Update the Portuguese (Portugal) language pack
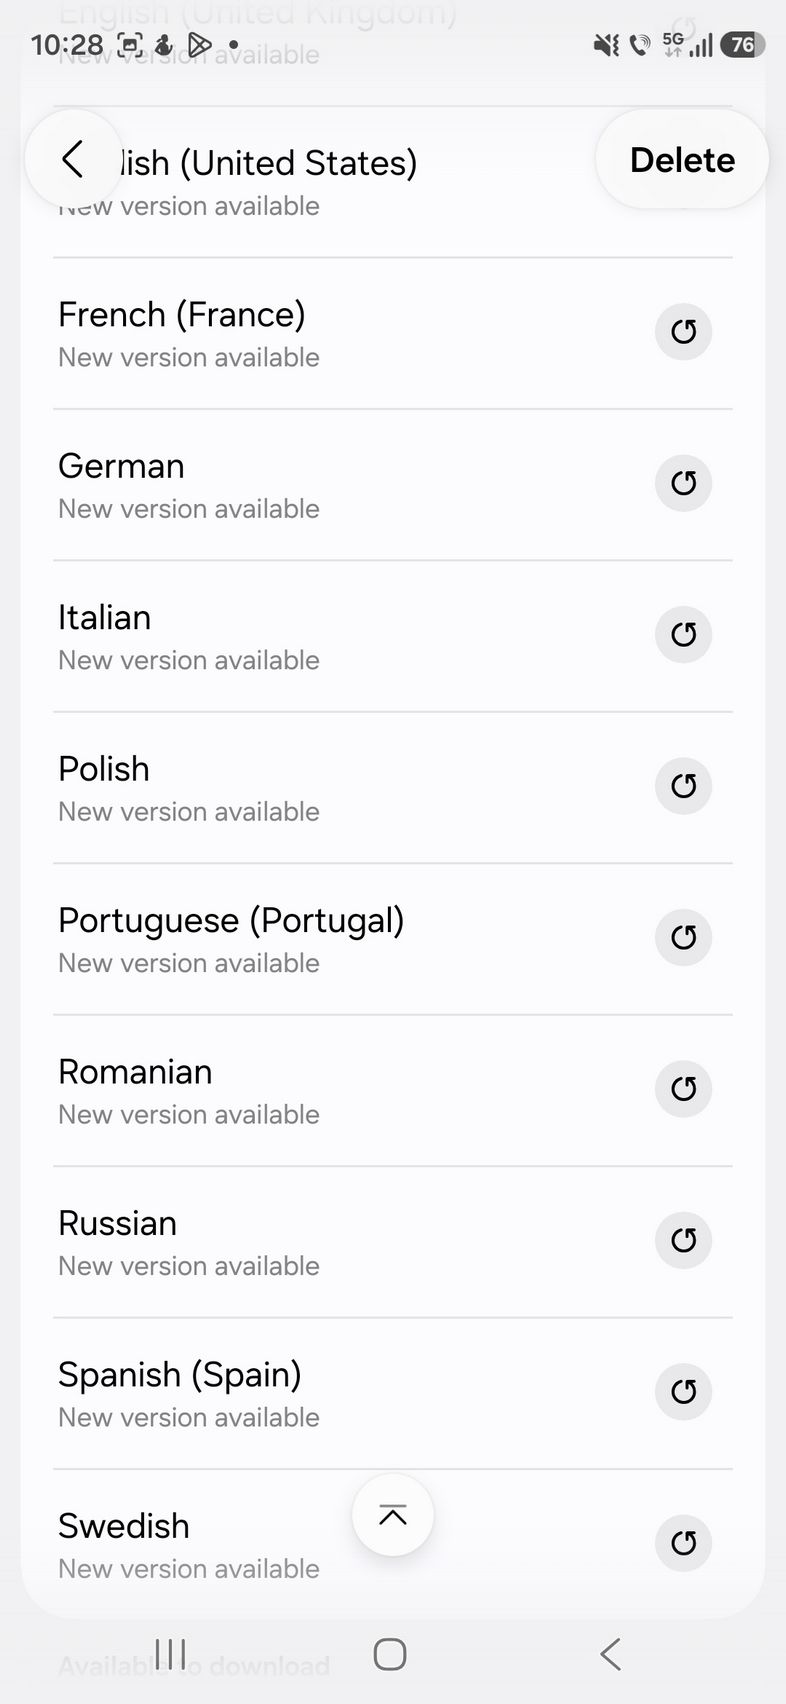This screenshot has height=1704, width=786. 683,937
